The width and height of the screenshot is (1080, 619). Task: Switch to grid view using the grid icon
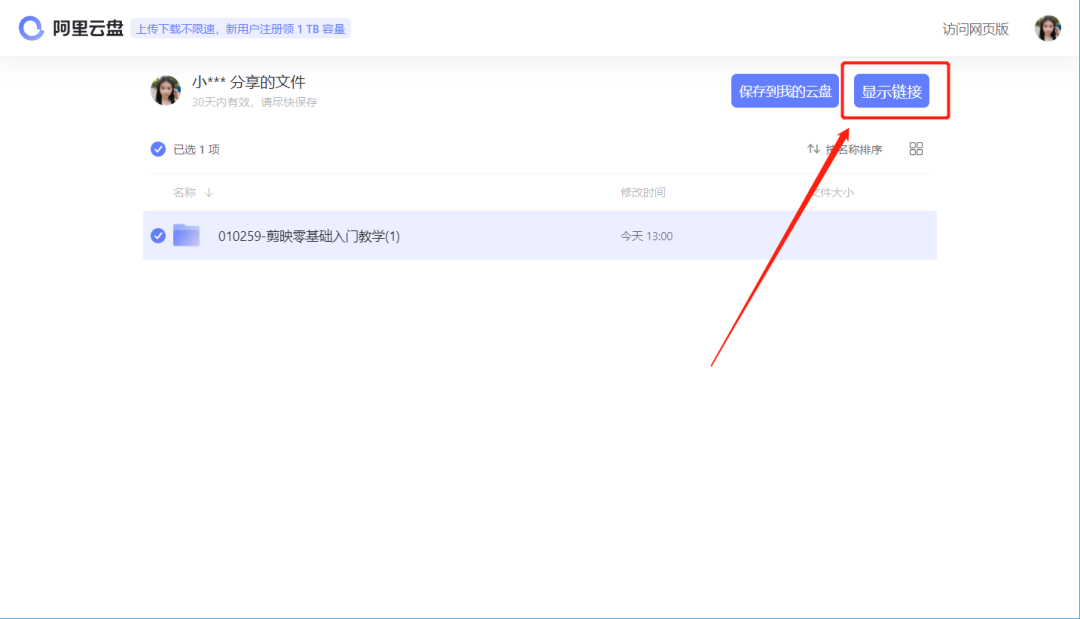(x=916, y=149)
